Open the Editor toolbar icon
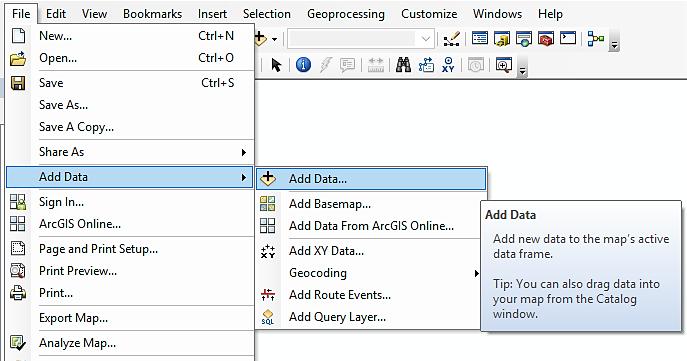 click(x=451, y=39)
